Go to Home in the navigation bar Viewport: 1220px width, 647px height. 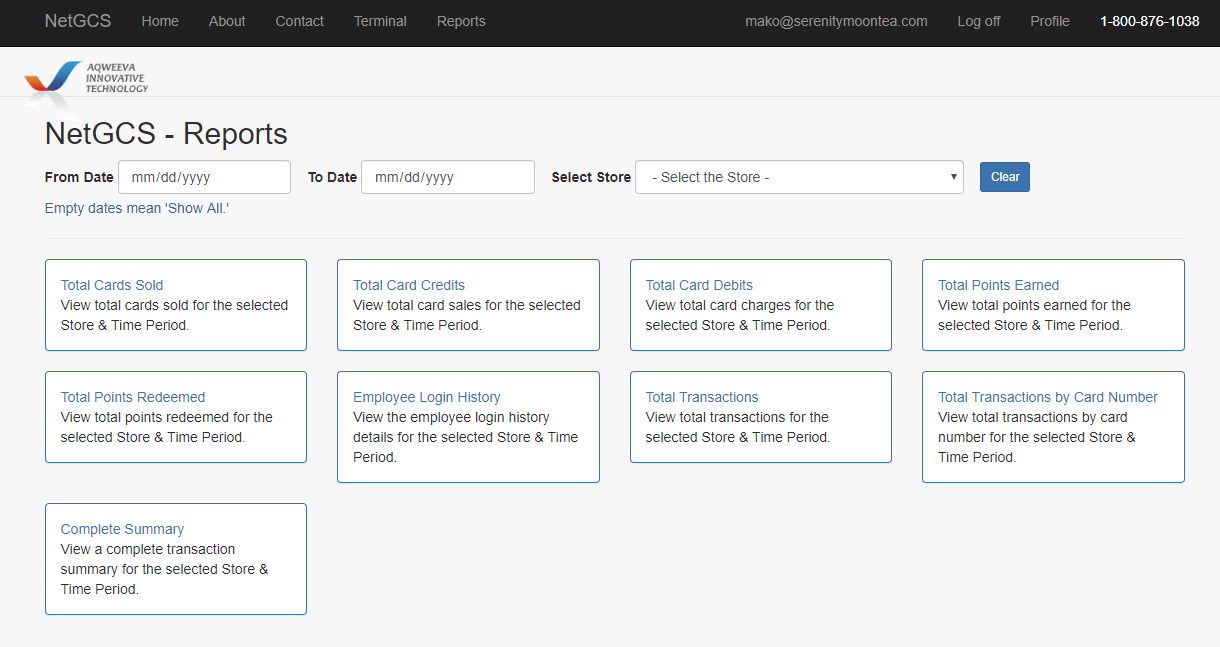160,21
